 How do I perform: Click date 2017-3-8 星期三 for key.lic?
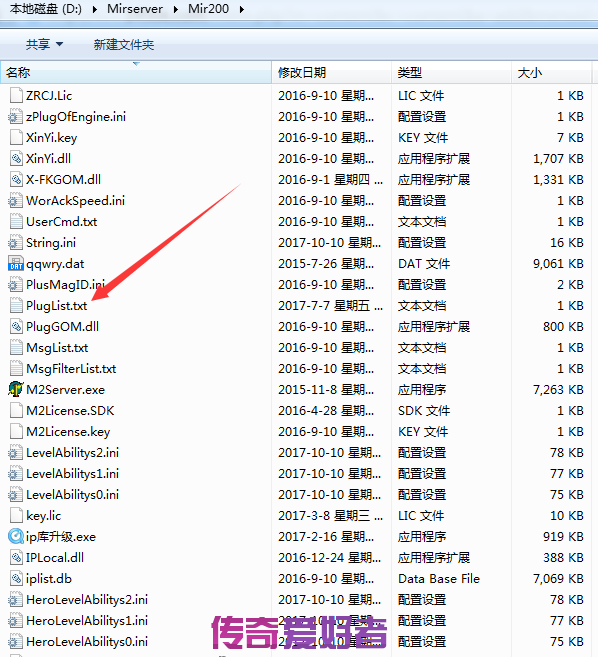point(330,516)
